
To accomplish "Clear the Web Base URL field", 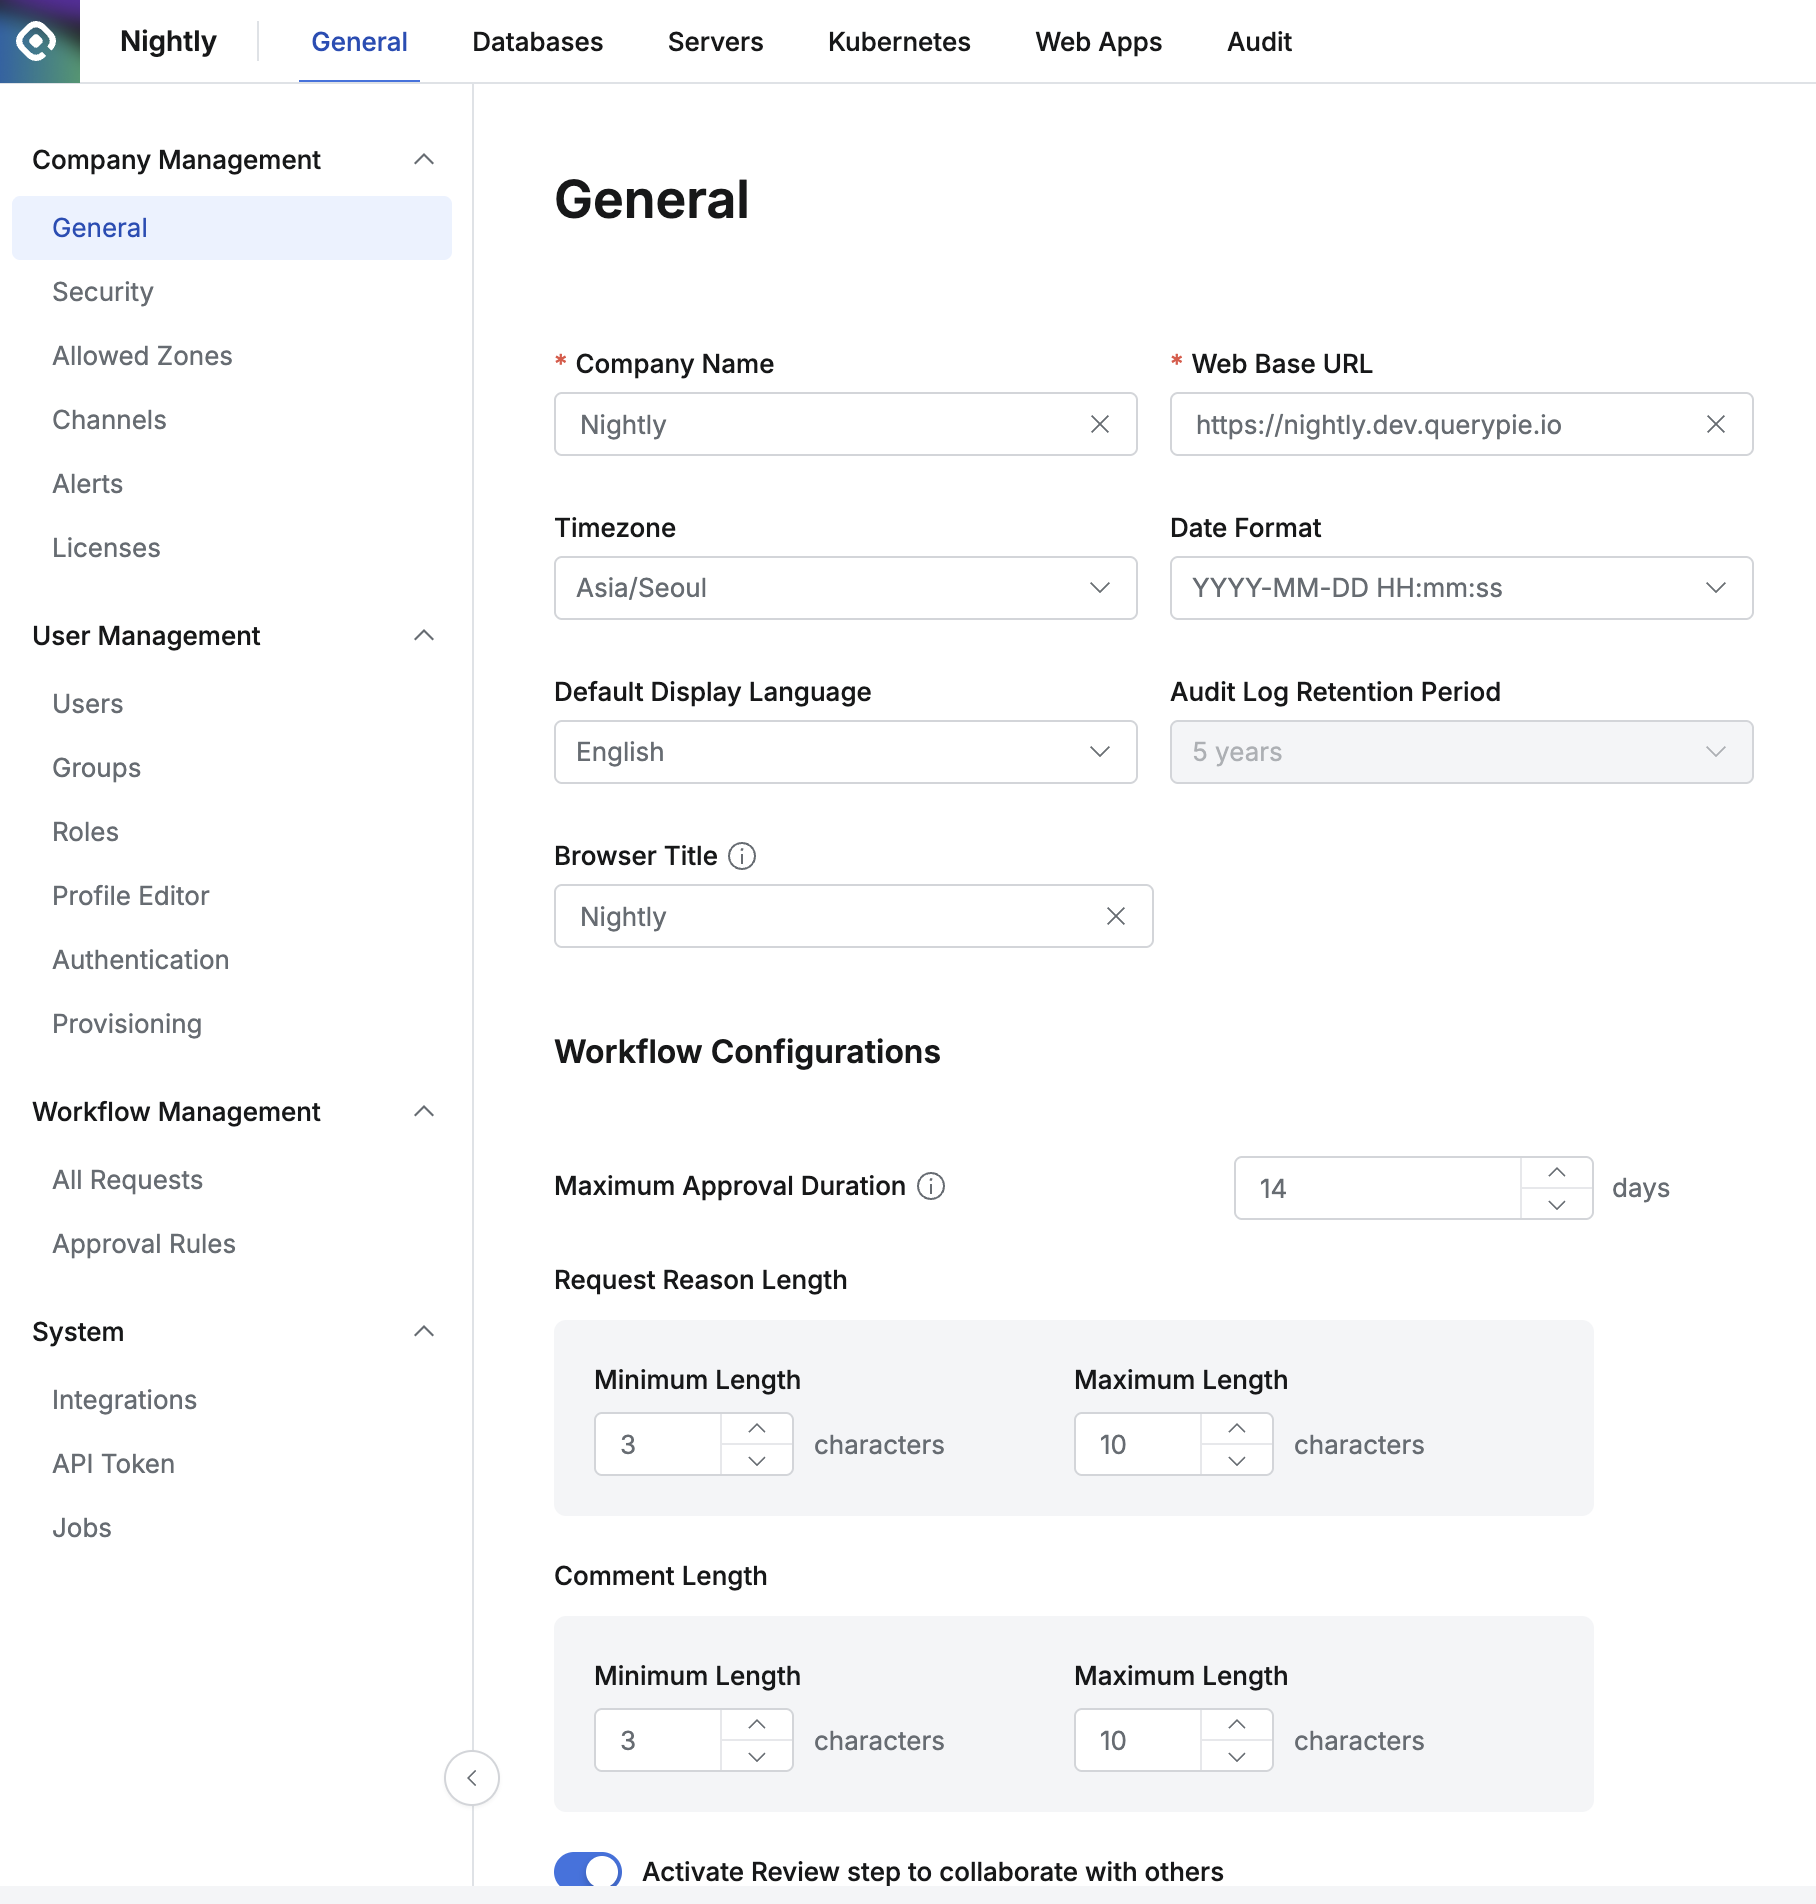I will [x=1716, y=424].
